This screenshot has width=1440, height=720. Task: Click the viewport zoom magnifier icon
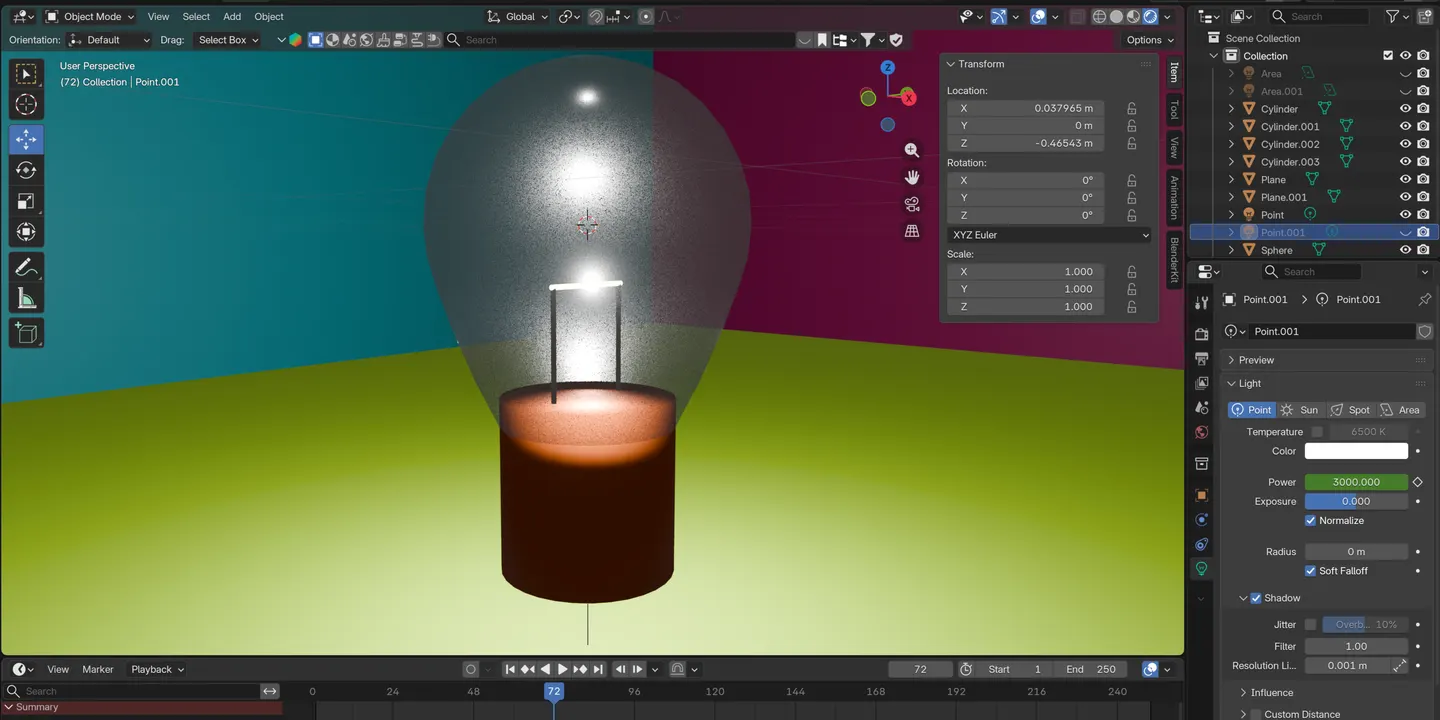[912, 150]
